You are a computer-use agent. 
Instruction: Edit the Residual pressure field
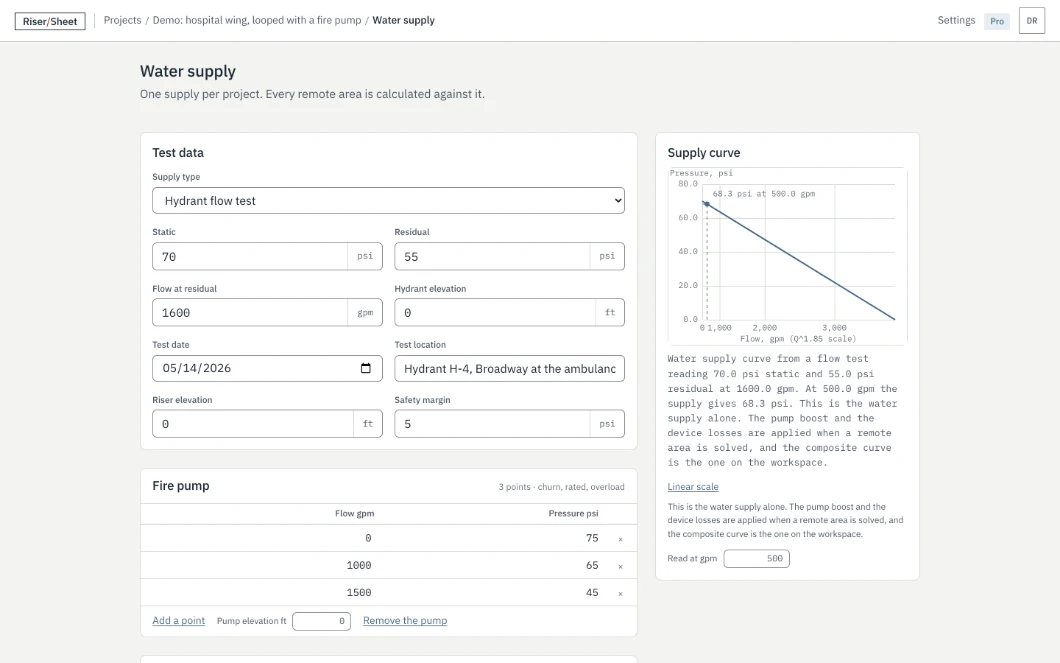point(492,256)
